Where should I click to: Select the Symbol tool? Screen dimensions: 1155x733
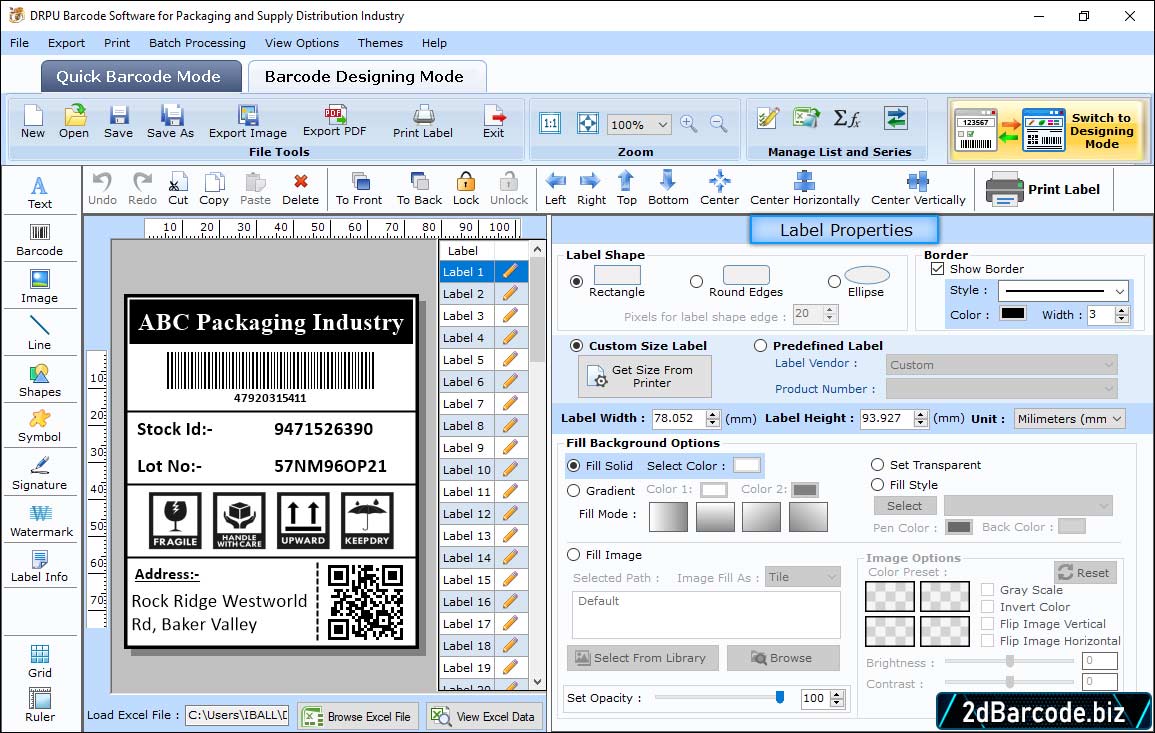pyautogui.click(x=40, y=426)
